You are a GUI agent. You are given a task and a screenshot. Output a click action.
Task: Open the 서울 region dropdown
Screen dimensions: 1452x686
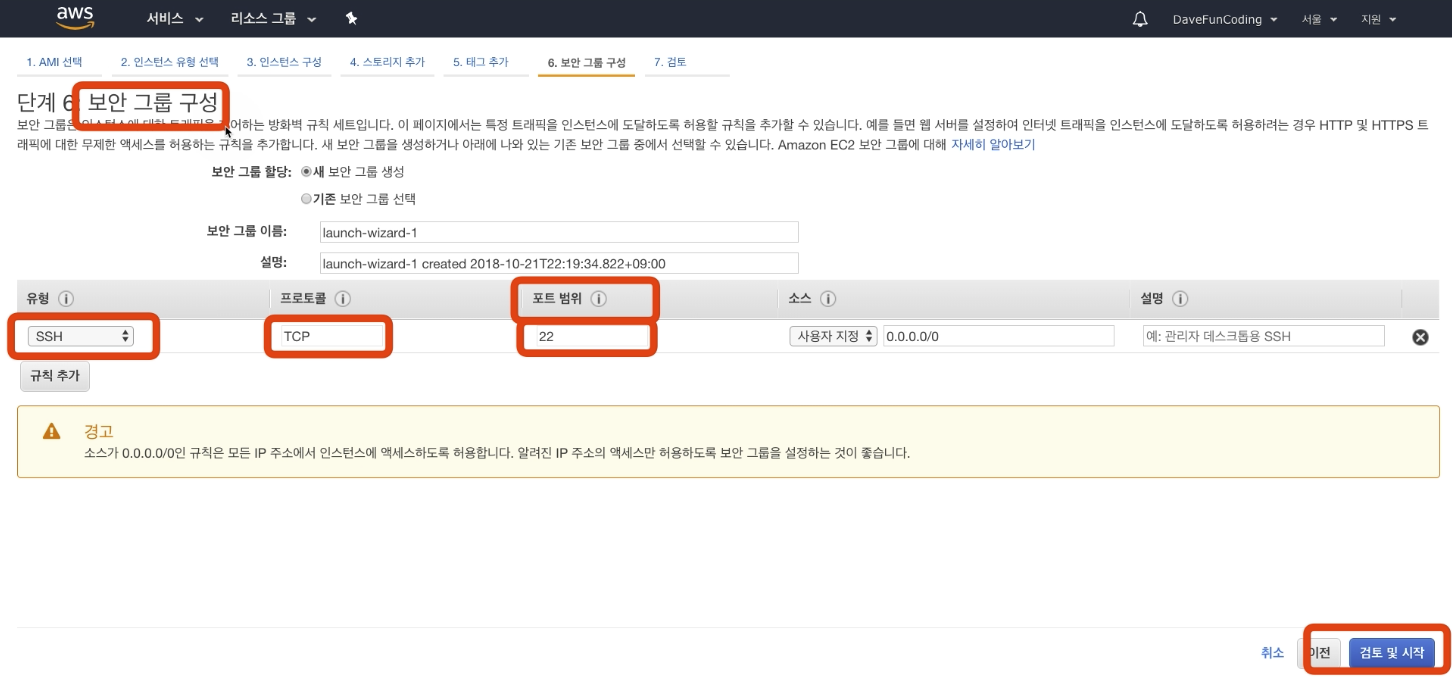coord(1320,19)
